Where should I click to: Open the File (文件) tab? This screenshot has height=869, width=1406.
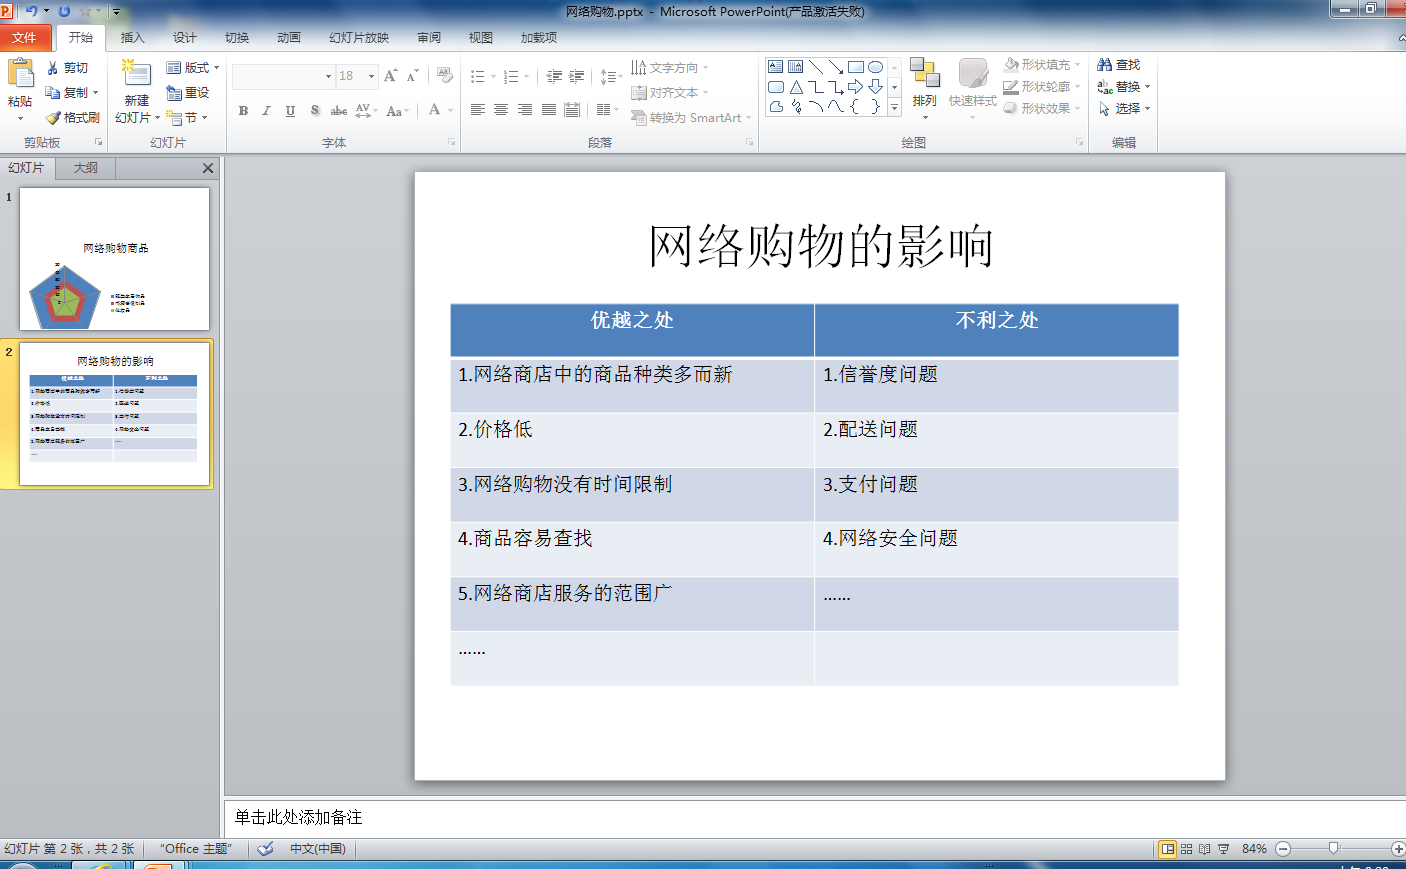[24, 38]
